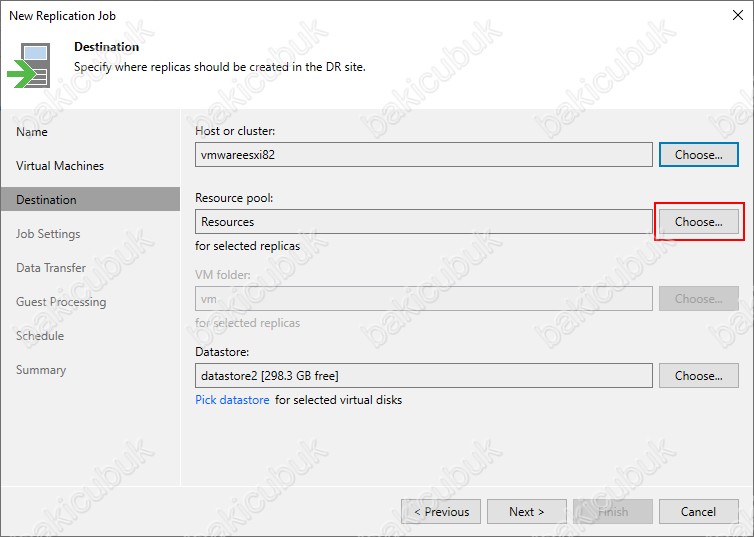
Task: Switch to the Virtual Machines step
Action: (60, 166)
